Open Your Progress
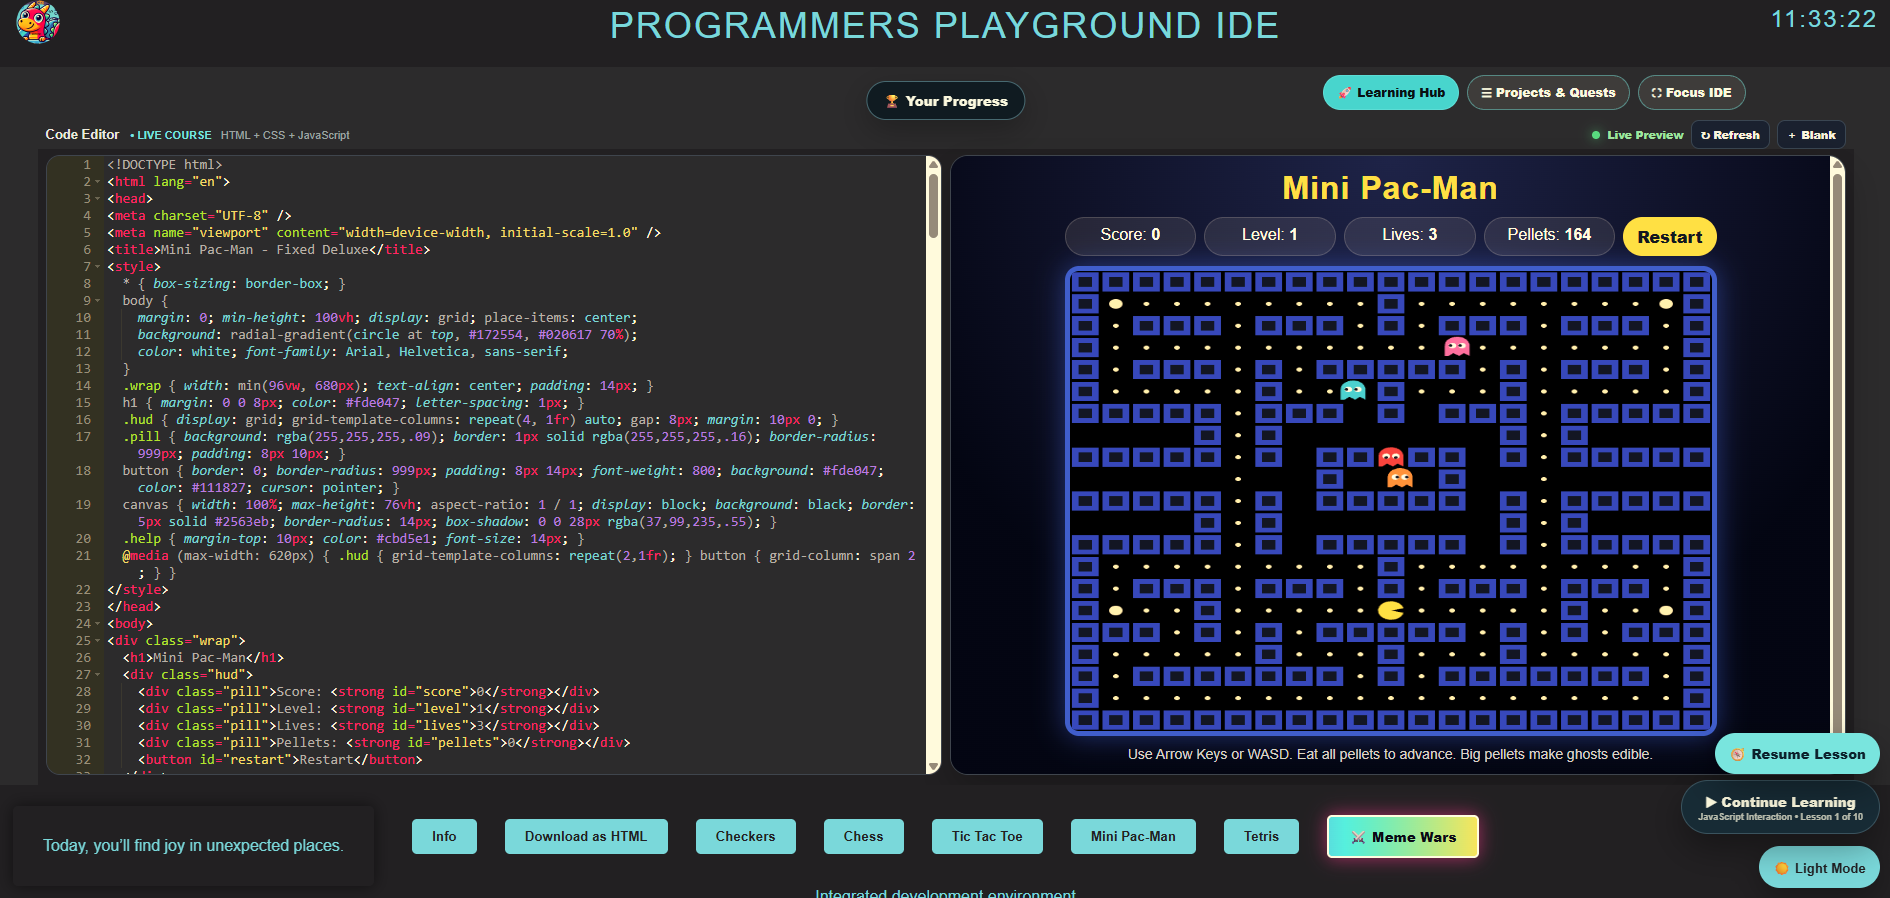This screenshot has width=1890, height=898. click(945, 101)
